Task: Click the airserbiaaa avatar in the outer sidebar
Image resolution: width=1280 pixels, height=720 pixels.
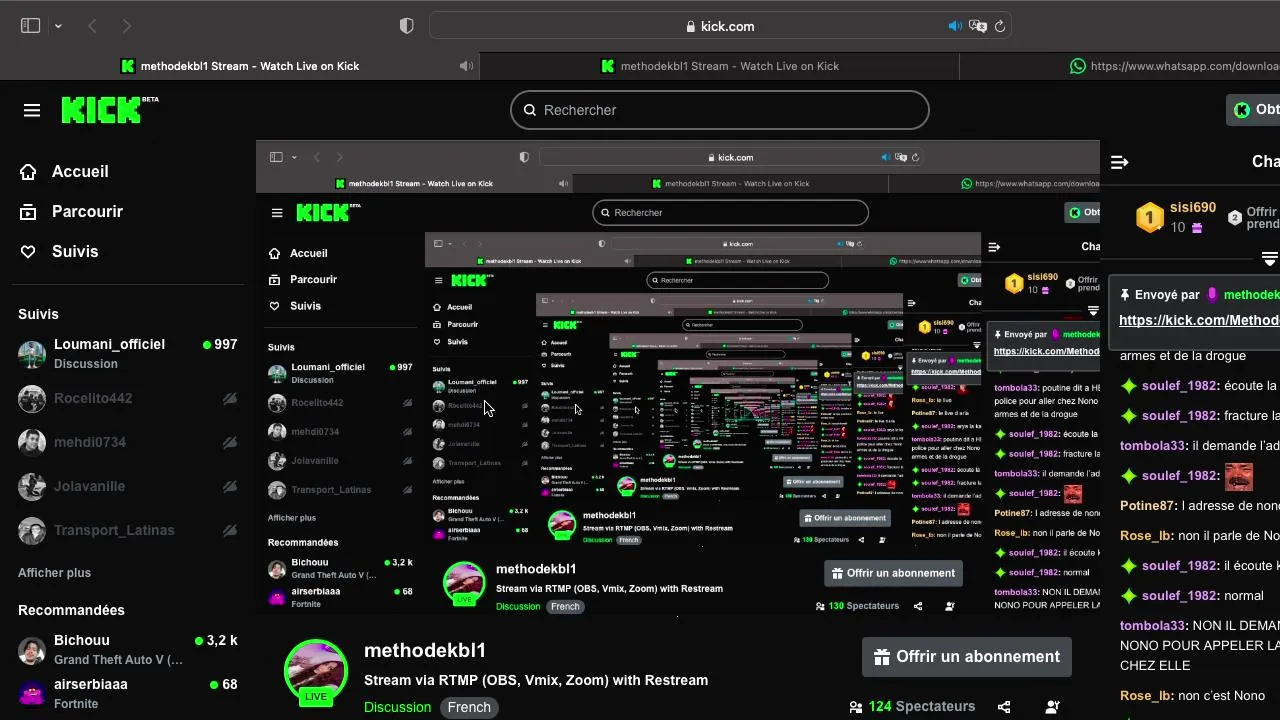Action: click(x=32, y=694)
